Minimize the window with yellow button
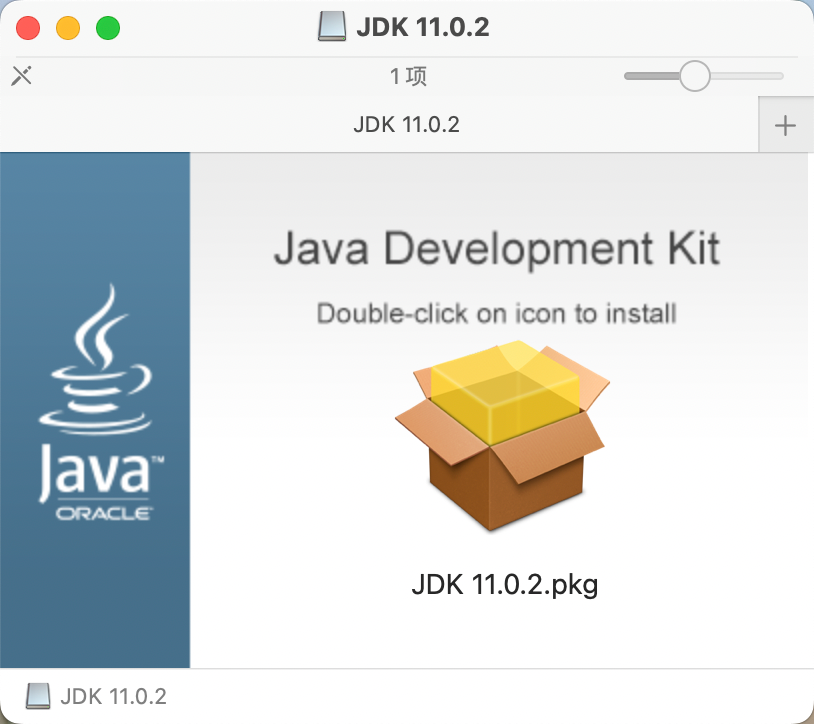This screenshot has height=724, width=814. (x=68, y=28)
